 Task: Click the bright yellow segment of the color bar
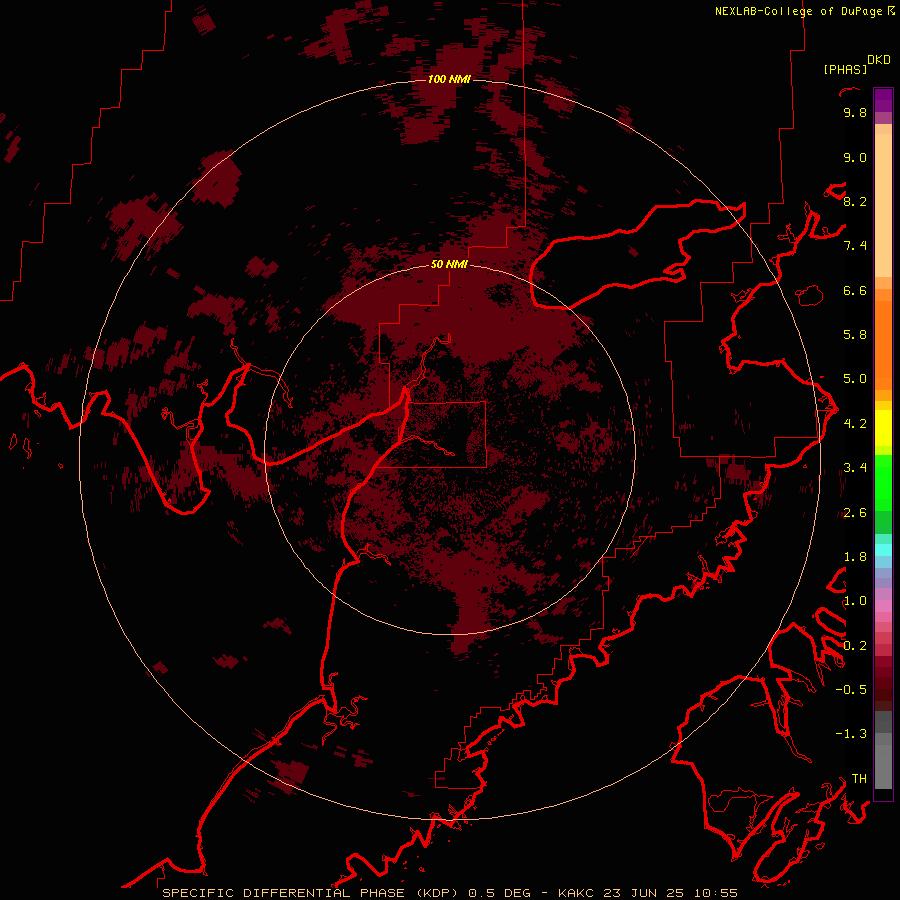pos(883,428)
